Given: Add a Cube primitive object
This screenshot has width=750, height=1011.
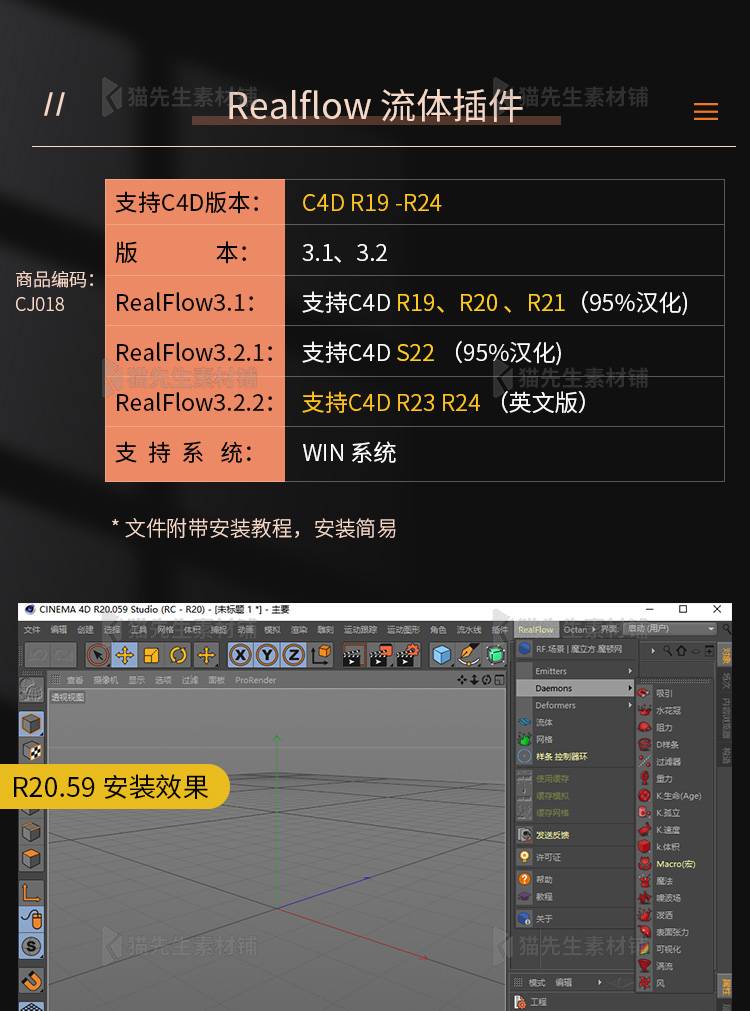Looking at the screenshot, I should click(442, 655).
